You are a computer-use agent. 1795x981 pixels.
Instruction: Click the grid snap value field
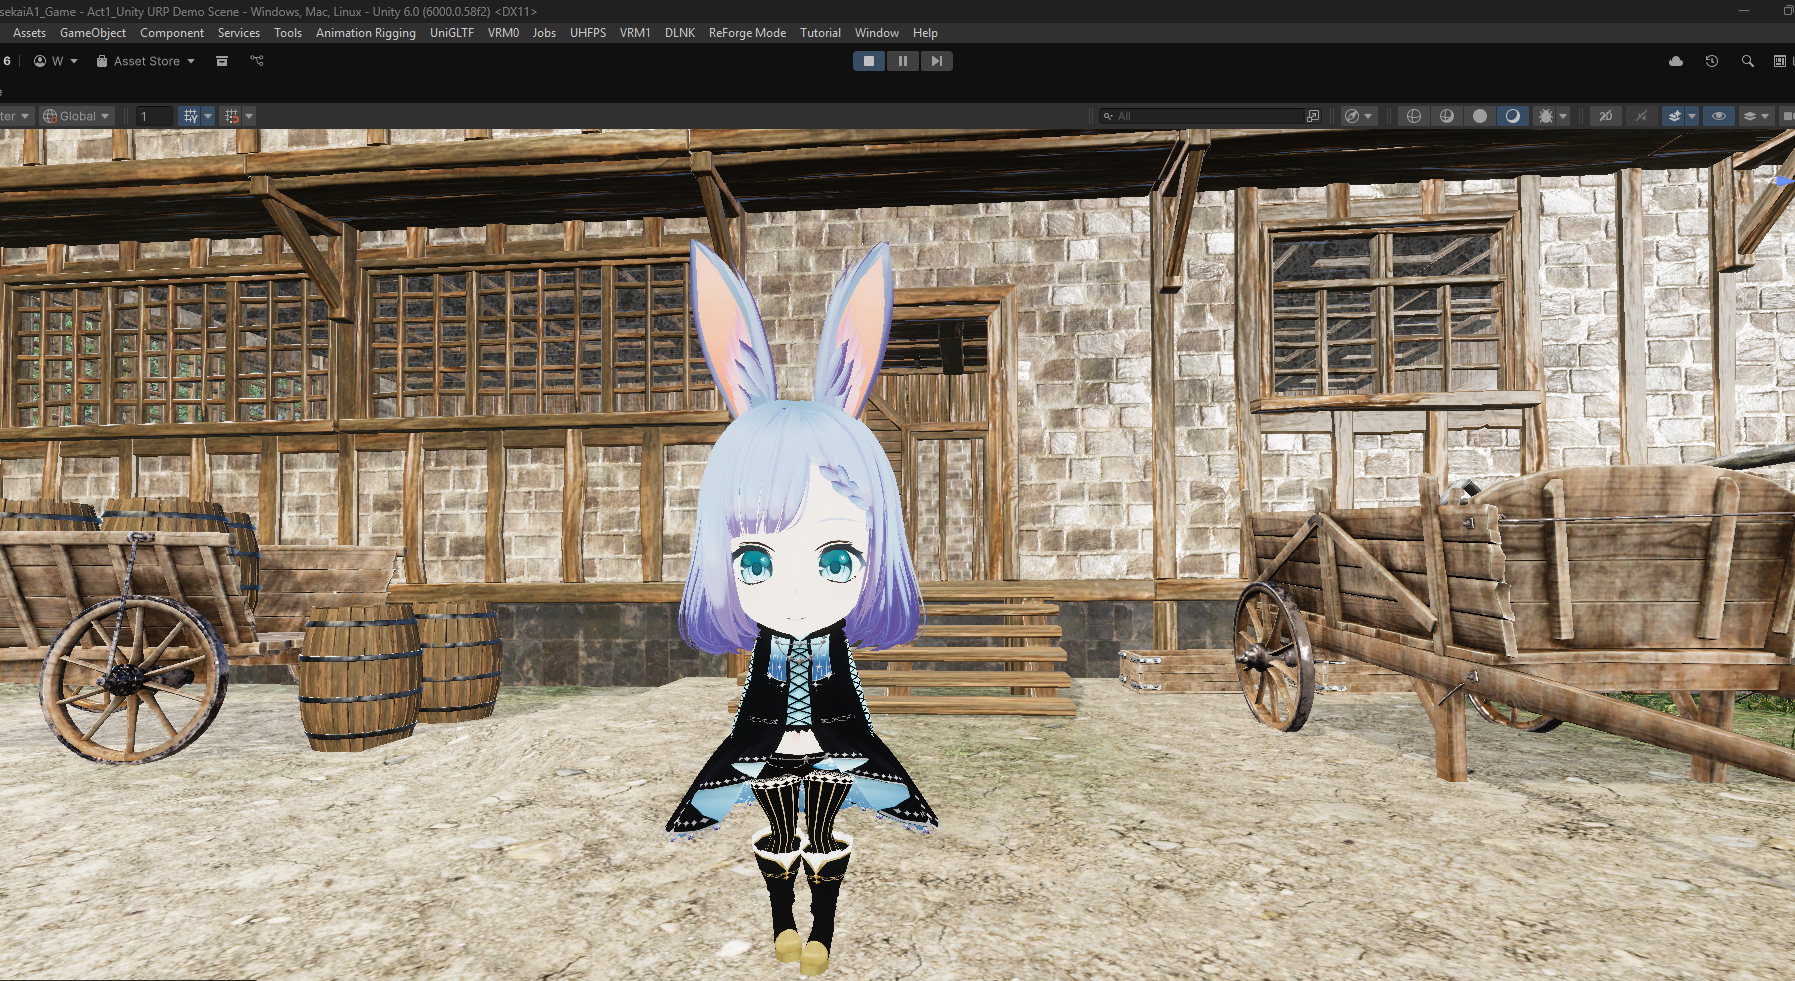[154, 116]
